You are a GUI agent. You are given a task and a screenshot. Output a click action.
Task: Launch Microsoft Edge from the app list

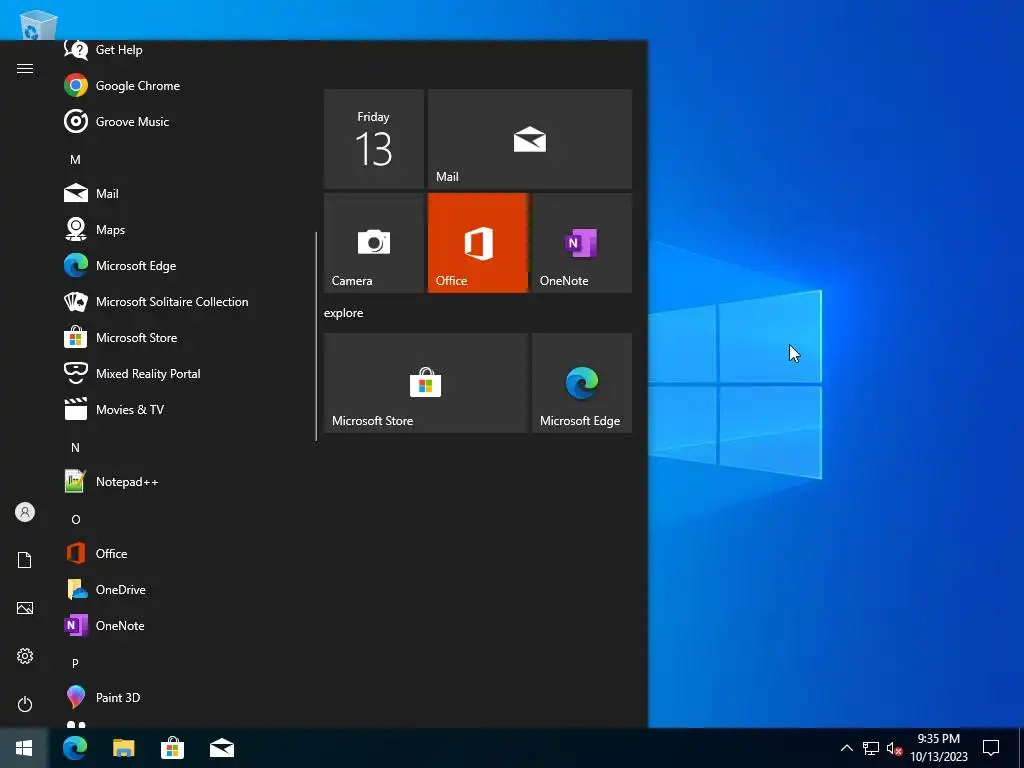(183, 265)
